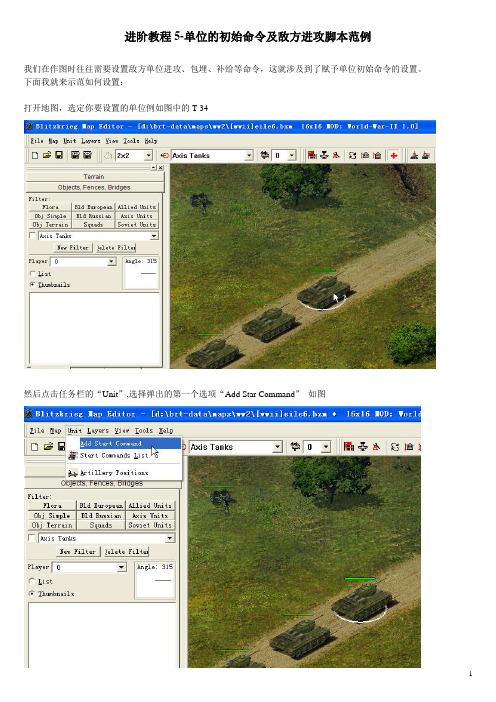Click Angle 315 direction control in first editor
Screen dimensions: 496x702
pos(141,273)
